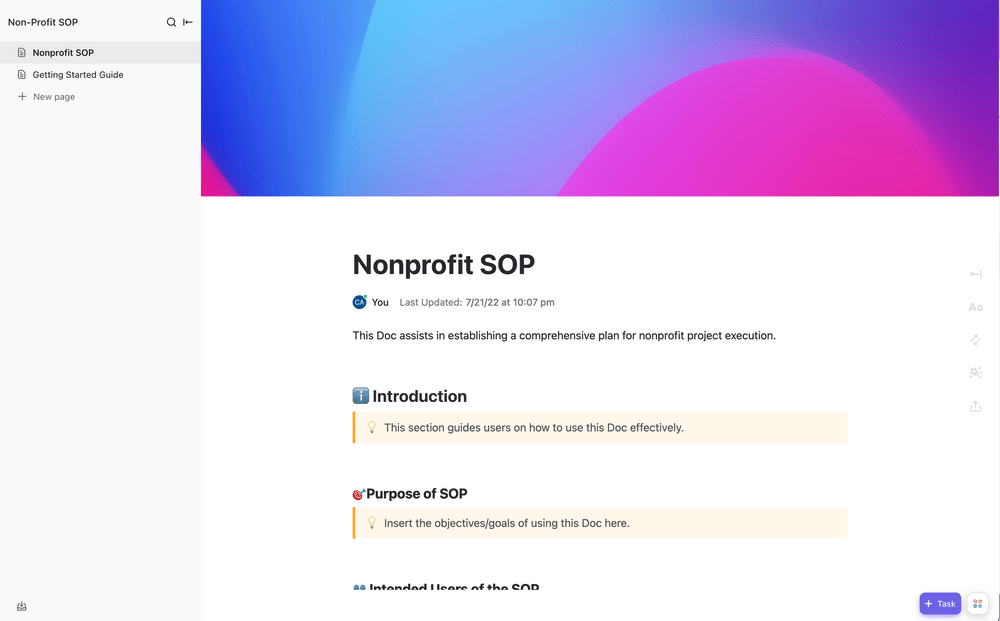Click the relationships link icon

(x=975, y=340)
